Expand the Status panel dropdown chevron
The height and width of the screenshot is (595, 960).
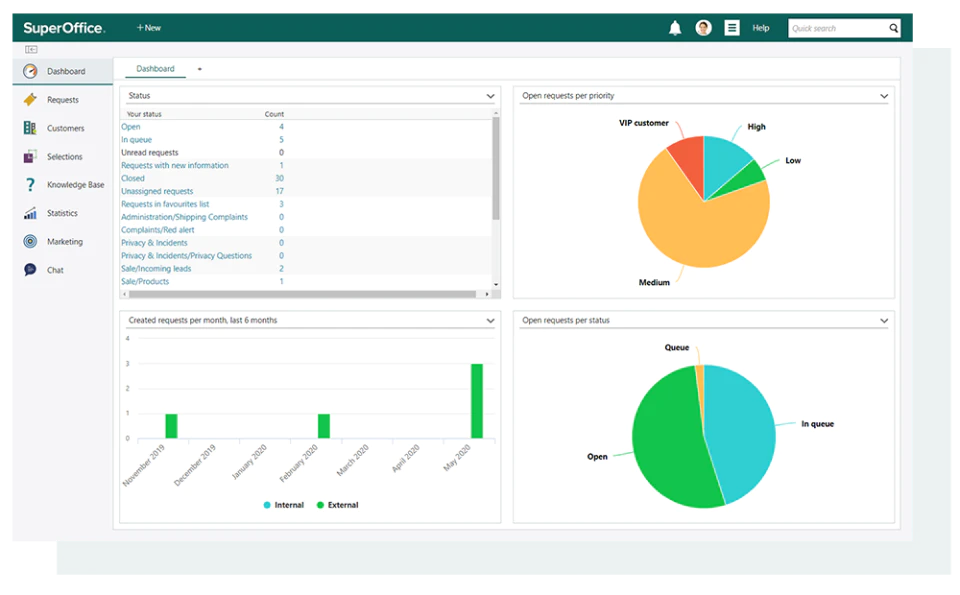(490, 96)
